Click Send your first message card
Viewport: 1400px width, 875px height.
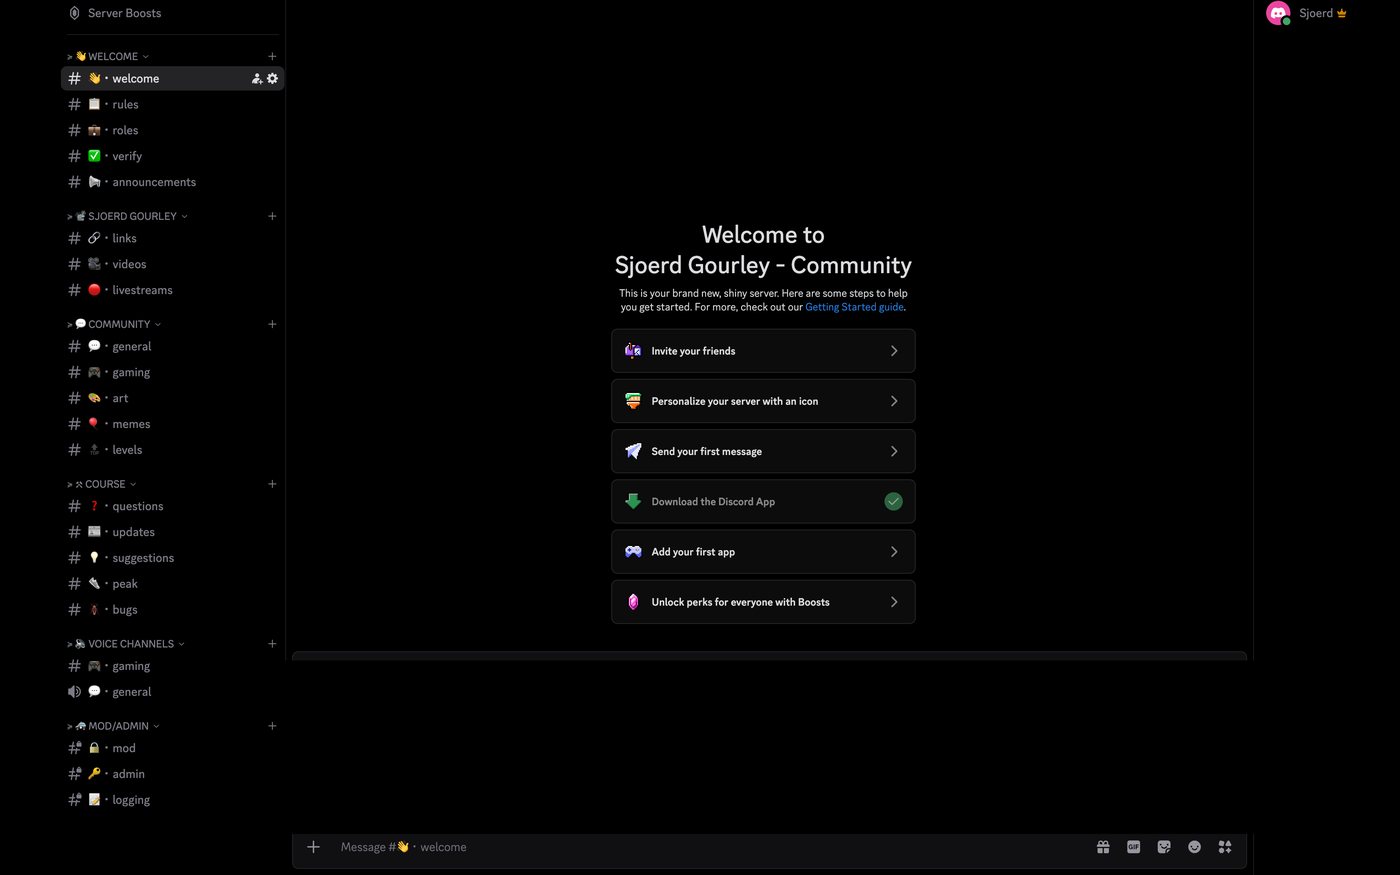point(763,451)
